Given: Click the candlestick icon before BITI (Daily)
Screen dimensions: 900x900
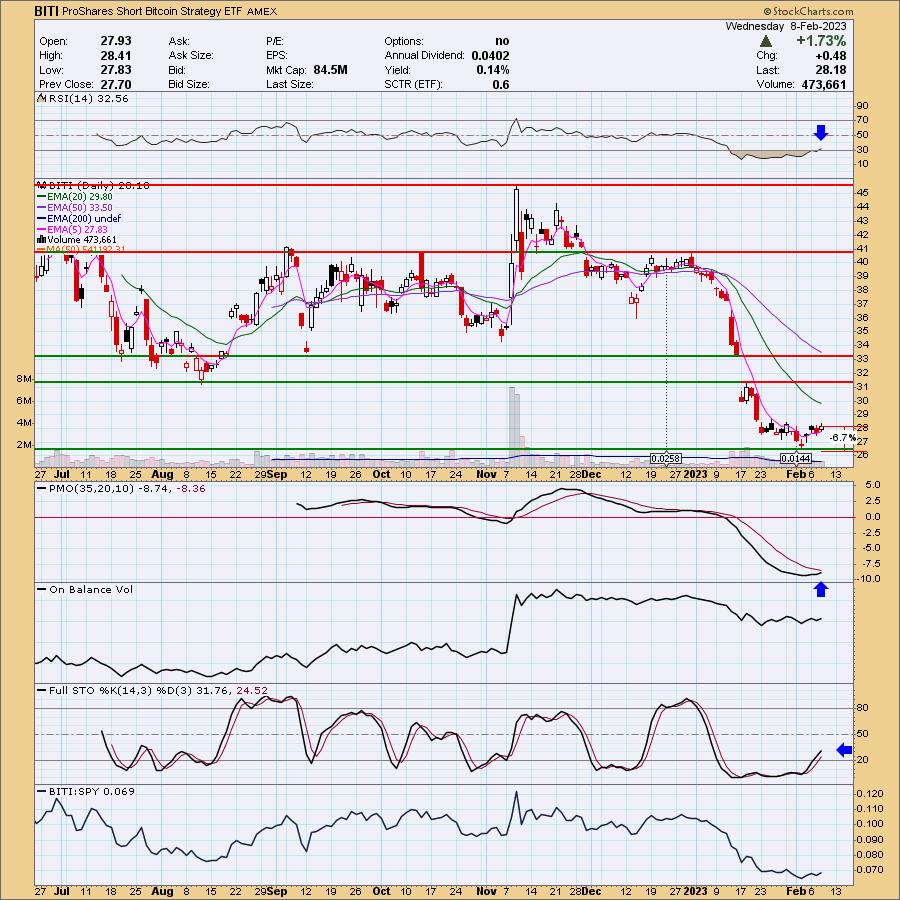Looking at the screenshot, I should [x=42, y=185].
